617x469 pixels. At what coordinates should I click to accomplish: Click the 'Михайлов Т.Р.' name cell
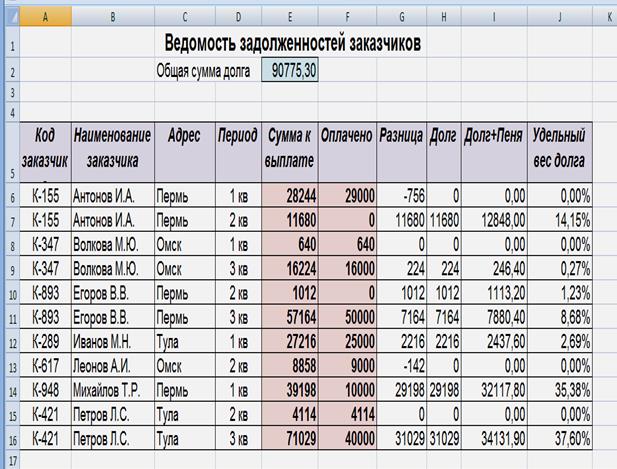pos(113,390)
